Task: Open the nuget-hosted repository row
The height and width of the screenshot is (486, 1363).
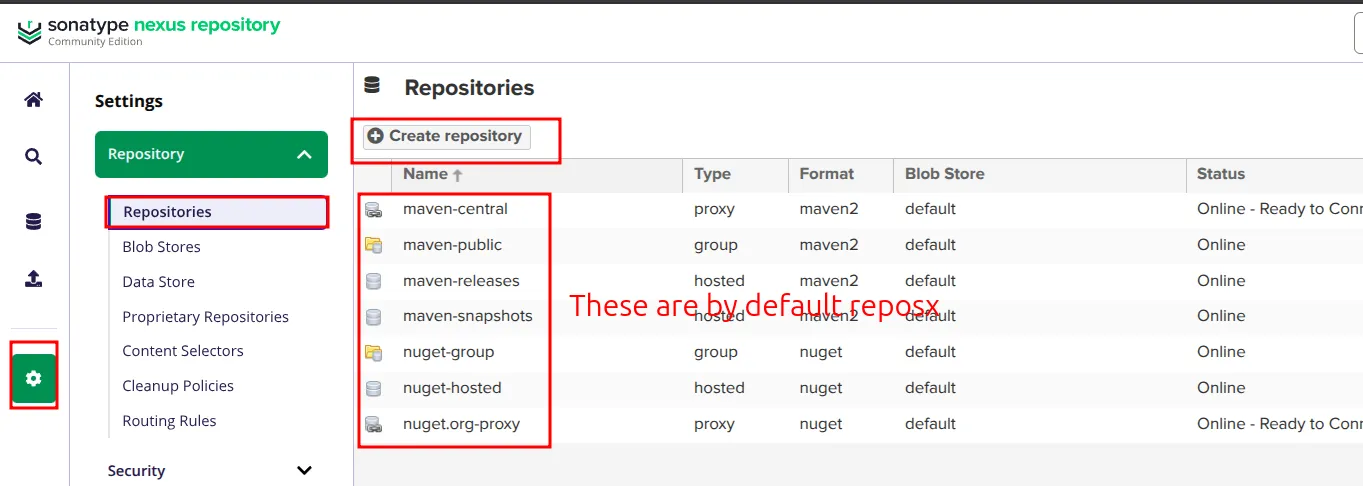Action: pos(860,388)
